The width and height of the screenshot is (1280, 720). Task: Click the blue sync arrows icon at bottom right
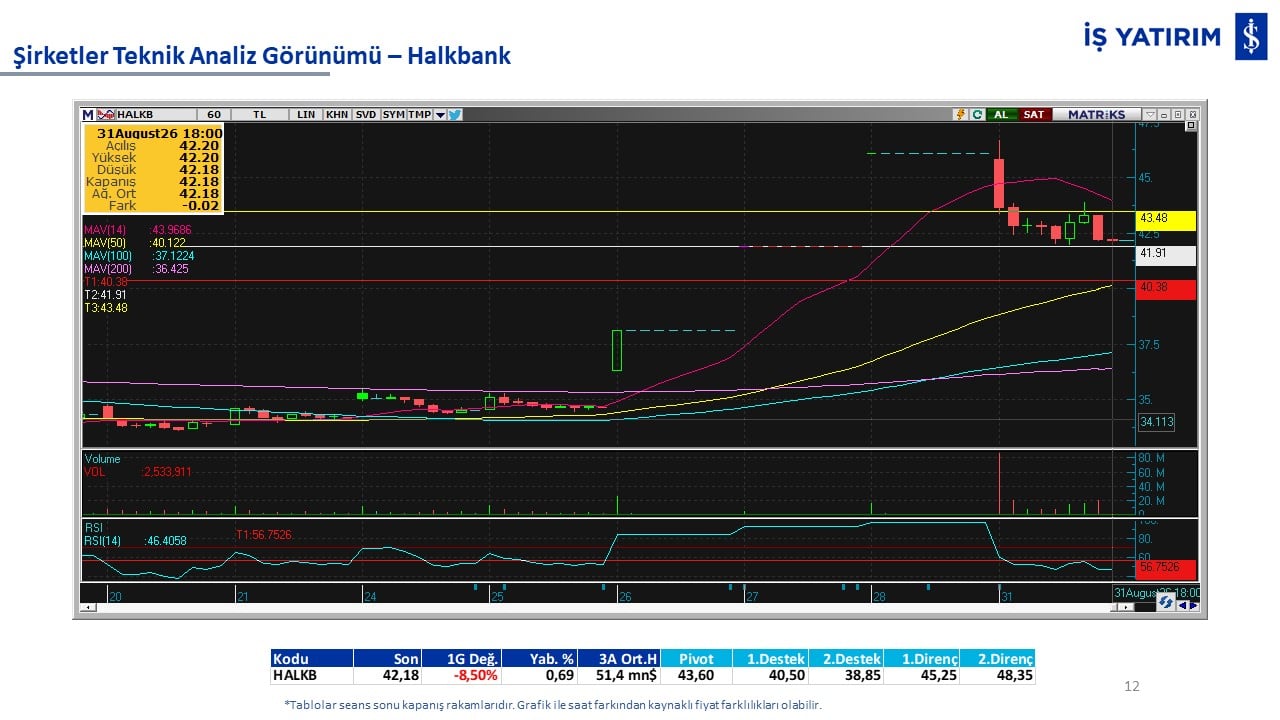click(x=1166, y=602)
